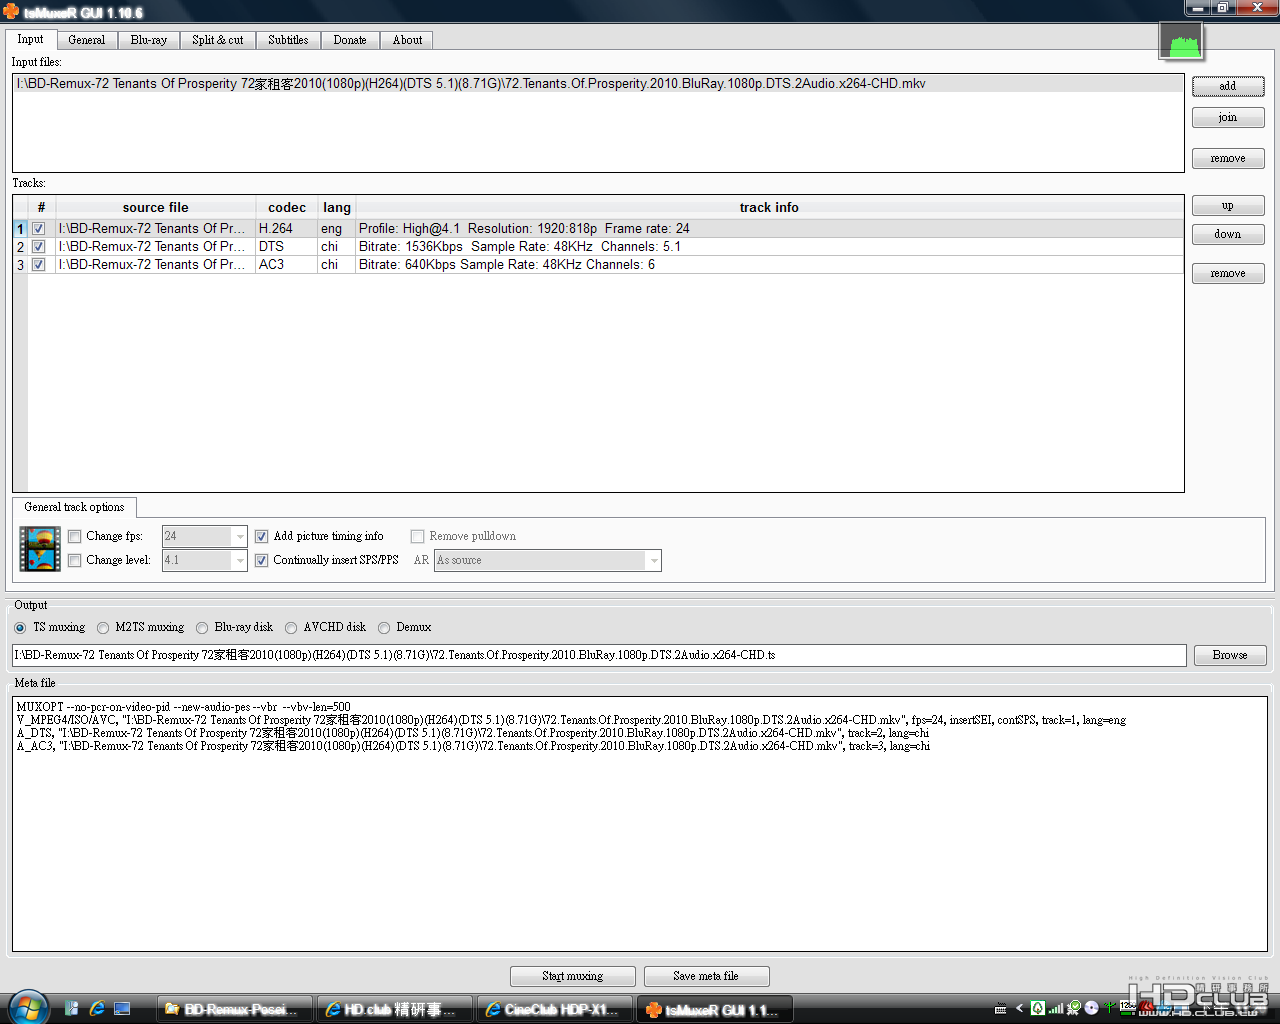Launch Internet Explorer from quick launch
This screenshot has width=1280, height=1024.
[x=97, y=1008]
